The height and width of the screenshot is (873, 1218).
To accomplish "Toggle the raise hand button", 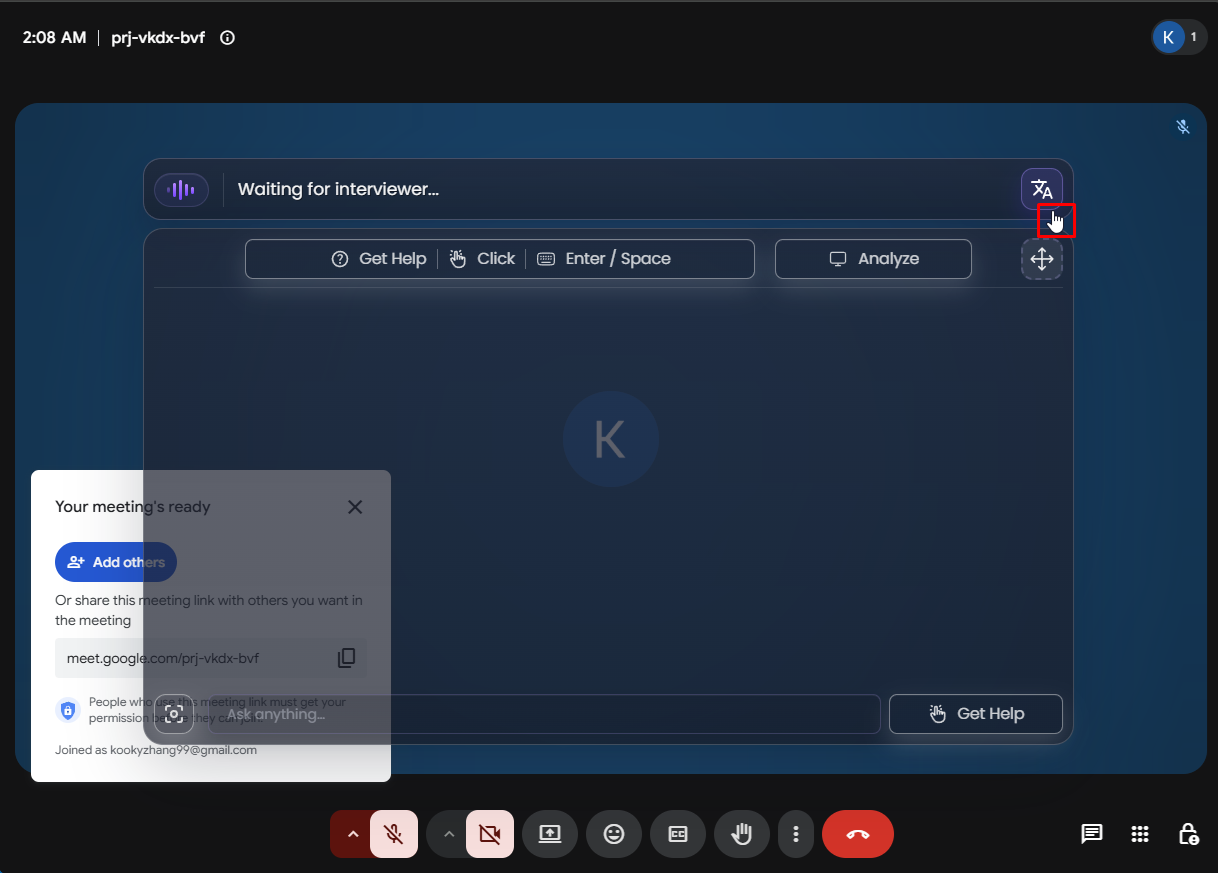I will 742,834.
